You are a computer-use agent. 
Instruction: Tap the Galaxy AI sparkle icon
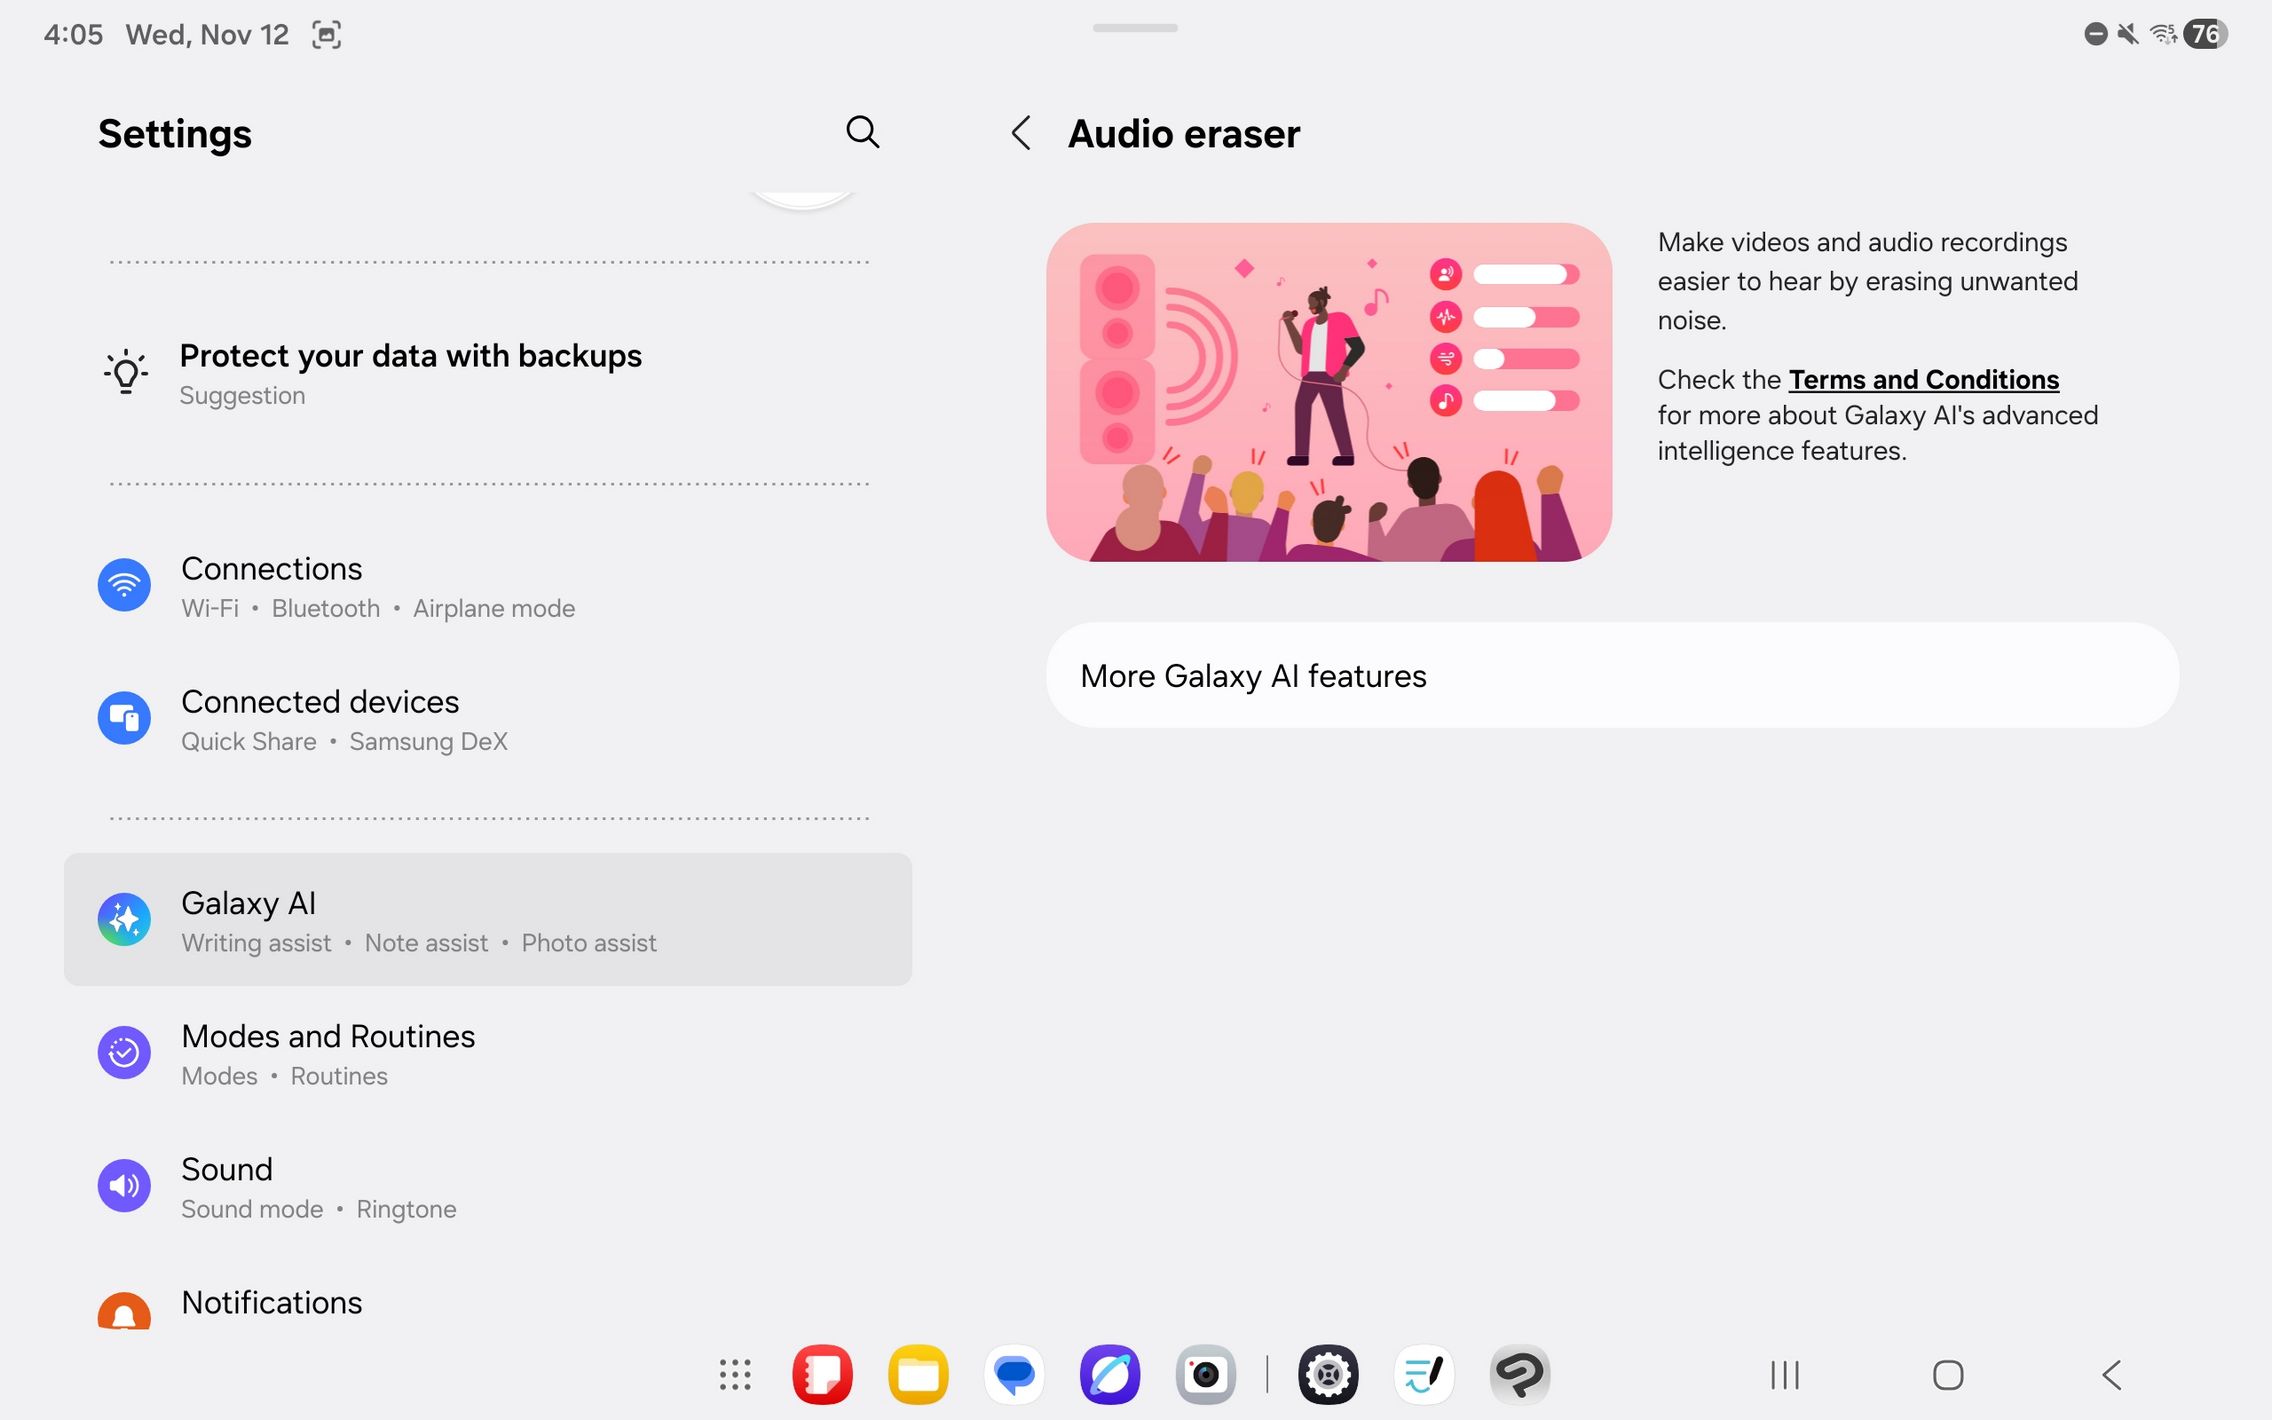click(x=124, y=919)
